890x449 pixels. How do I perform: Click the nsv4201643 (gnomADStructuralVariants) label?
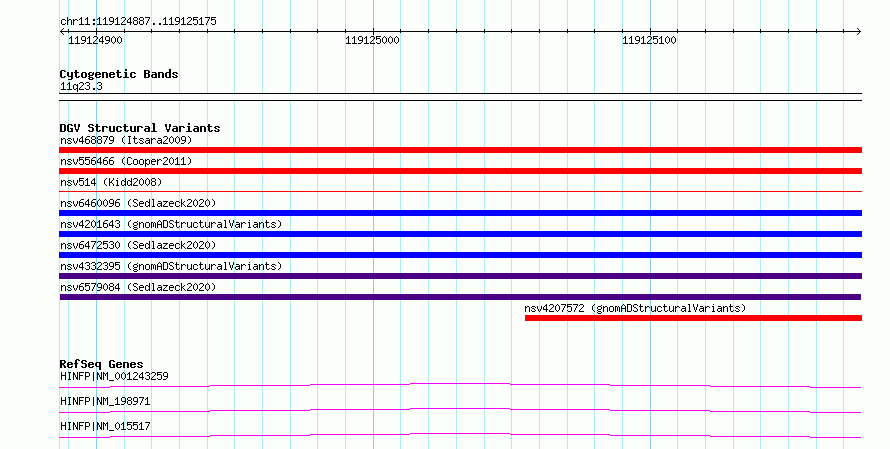click(x=171, y=224)
